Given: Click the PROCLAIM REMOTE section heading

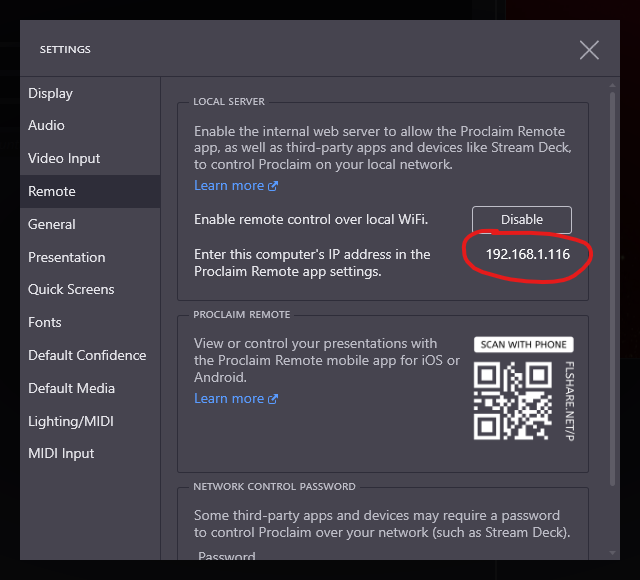Looking at the screenshot, I should coord(242,315).
